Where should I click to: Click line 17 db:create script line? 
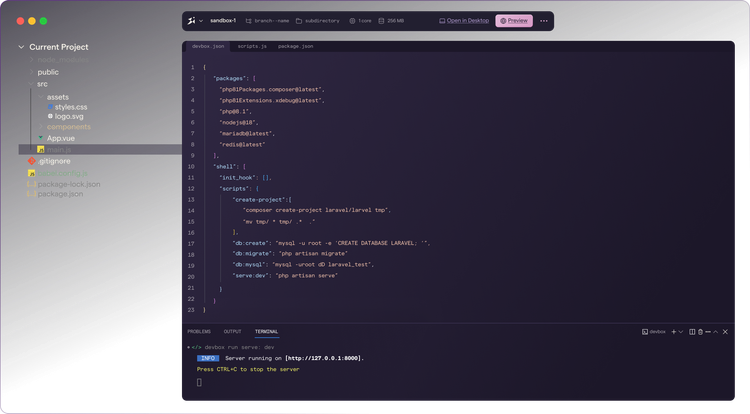pos(331,243)
